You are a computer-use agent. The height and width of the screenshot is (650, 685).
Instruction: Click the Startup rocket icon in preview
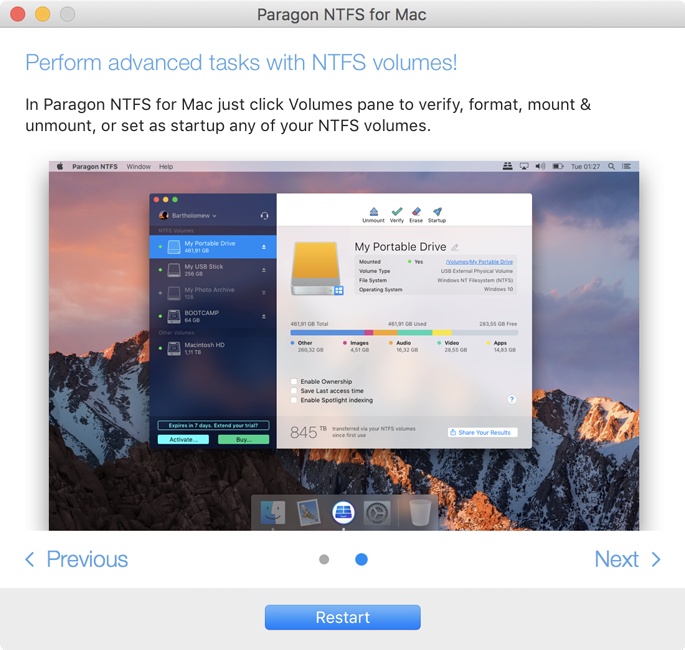click(x=437, y=214)
